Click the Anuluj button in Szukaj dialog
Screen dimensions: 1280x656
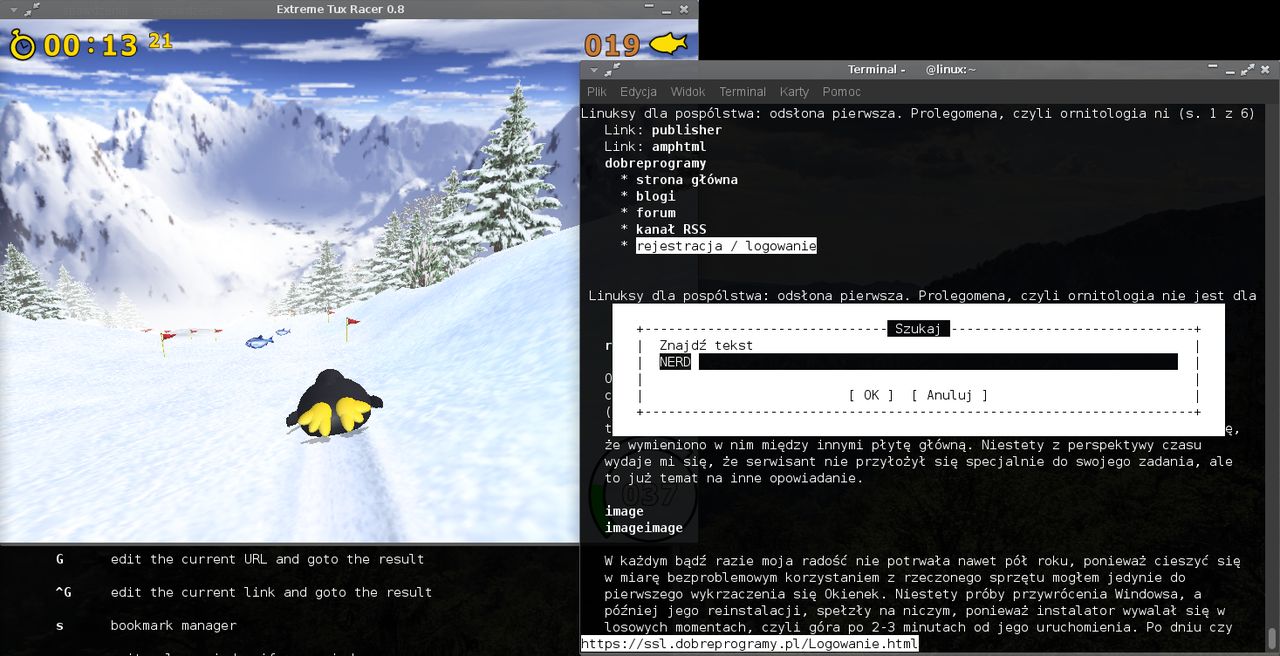(949, 395)
